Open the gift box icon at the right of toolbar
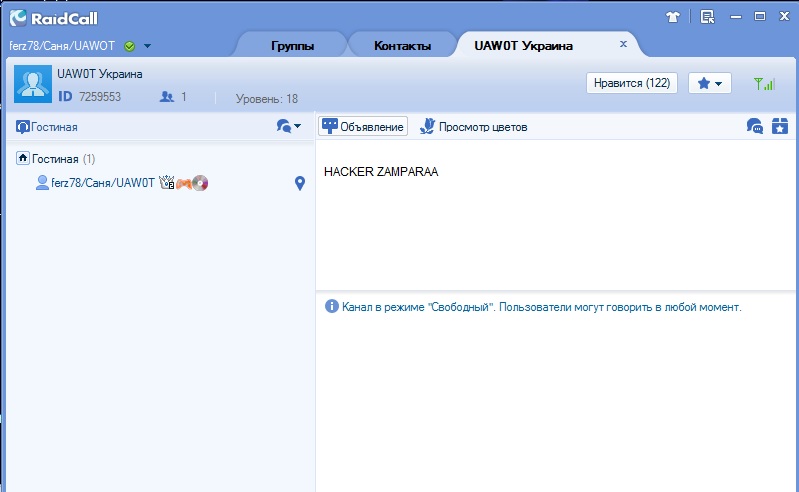The image size is (799, 492). 780,126
